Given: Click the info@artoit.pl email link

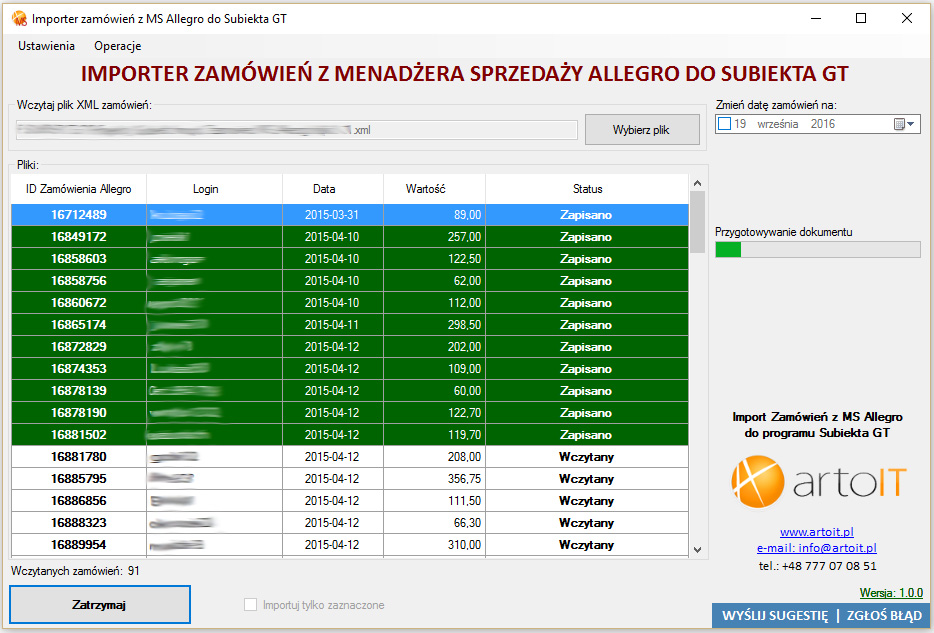Looking at the screenshot, I should pos(816,548).
